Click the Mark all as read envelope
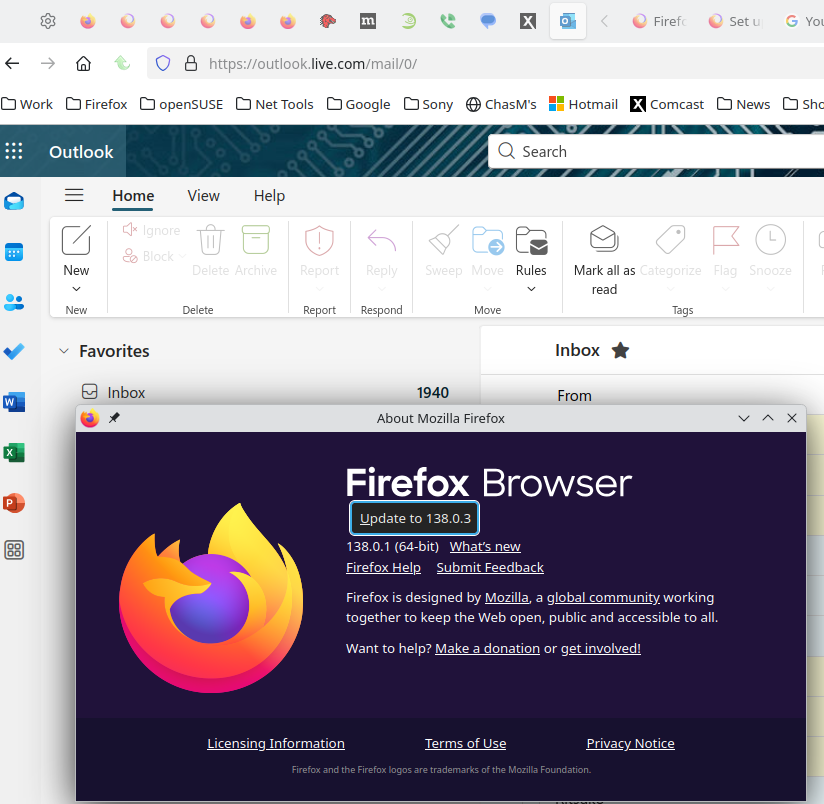824x804 pixels. click(x=604, y=239)
